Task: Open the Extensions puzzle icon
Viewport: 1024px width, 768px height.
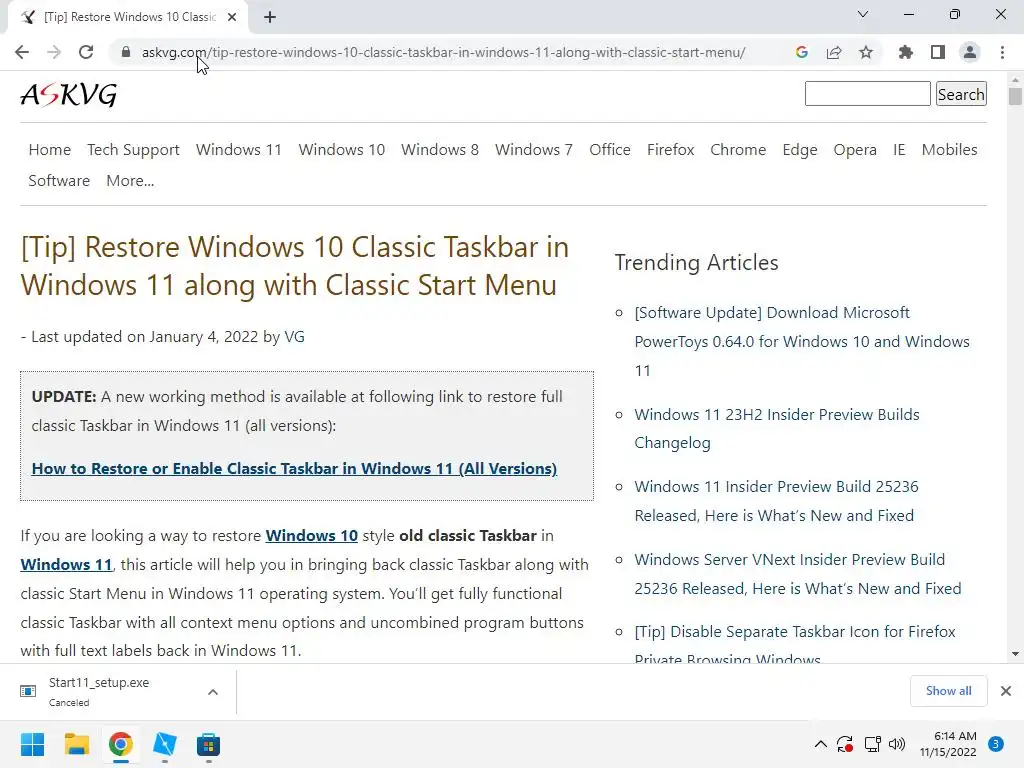Action: pos(906,52)
